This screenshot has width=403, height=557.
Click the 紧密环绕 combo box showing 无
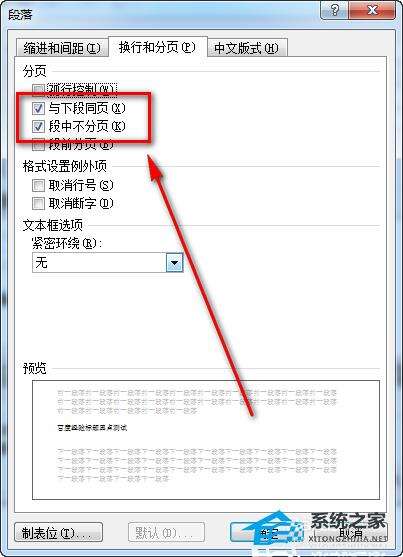[x=107, y=263]
